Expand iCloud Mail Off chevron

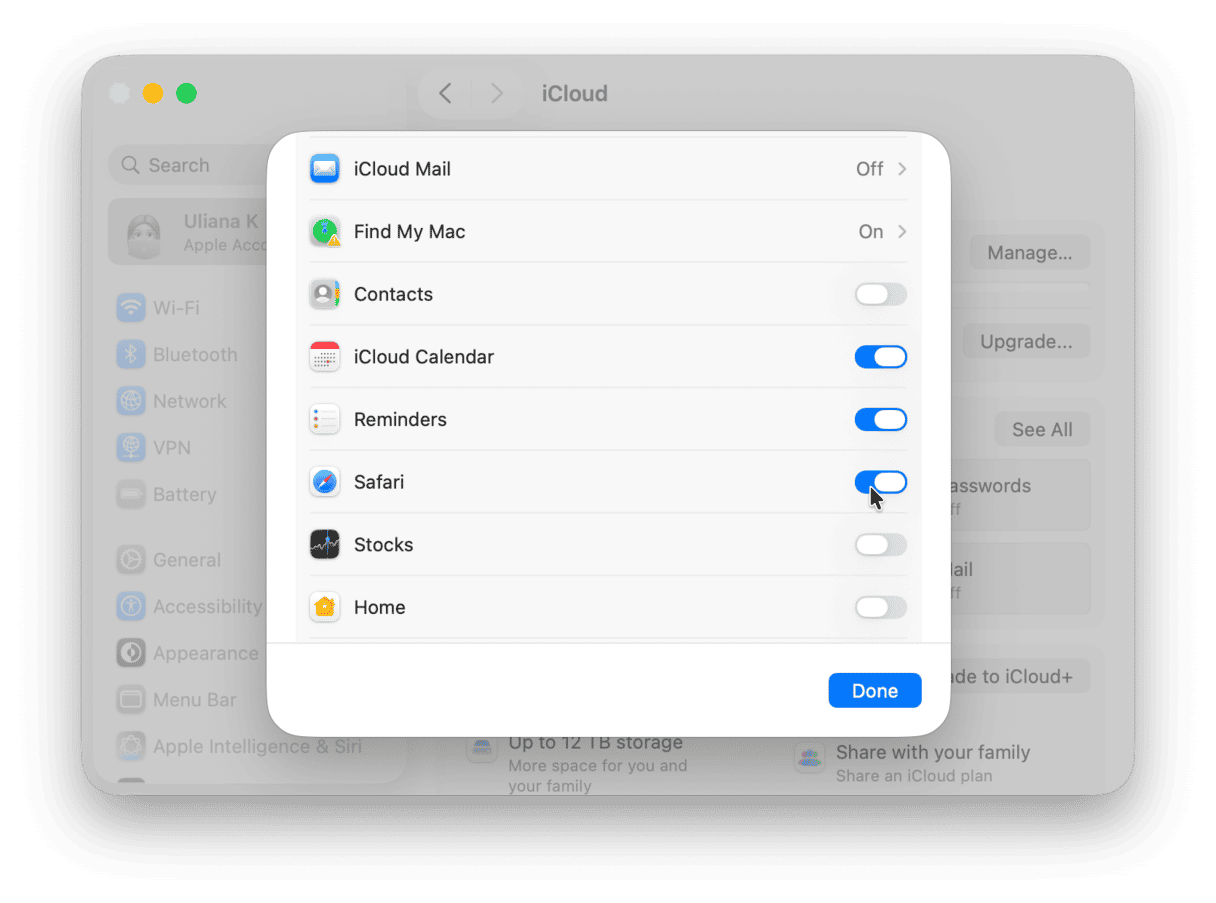[x=901, y=169]
